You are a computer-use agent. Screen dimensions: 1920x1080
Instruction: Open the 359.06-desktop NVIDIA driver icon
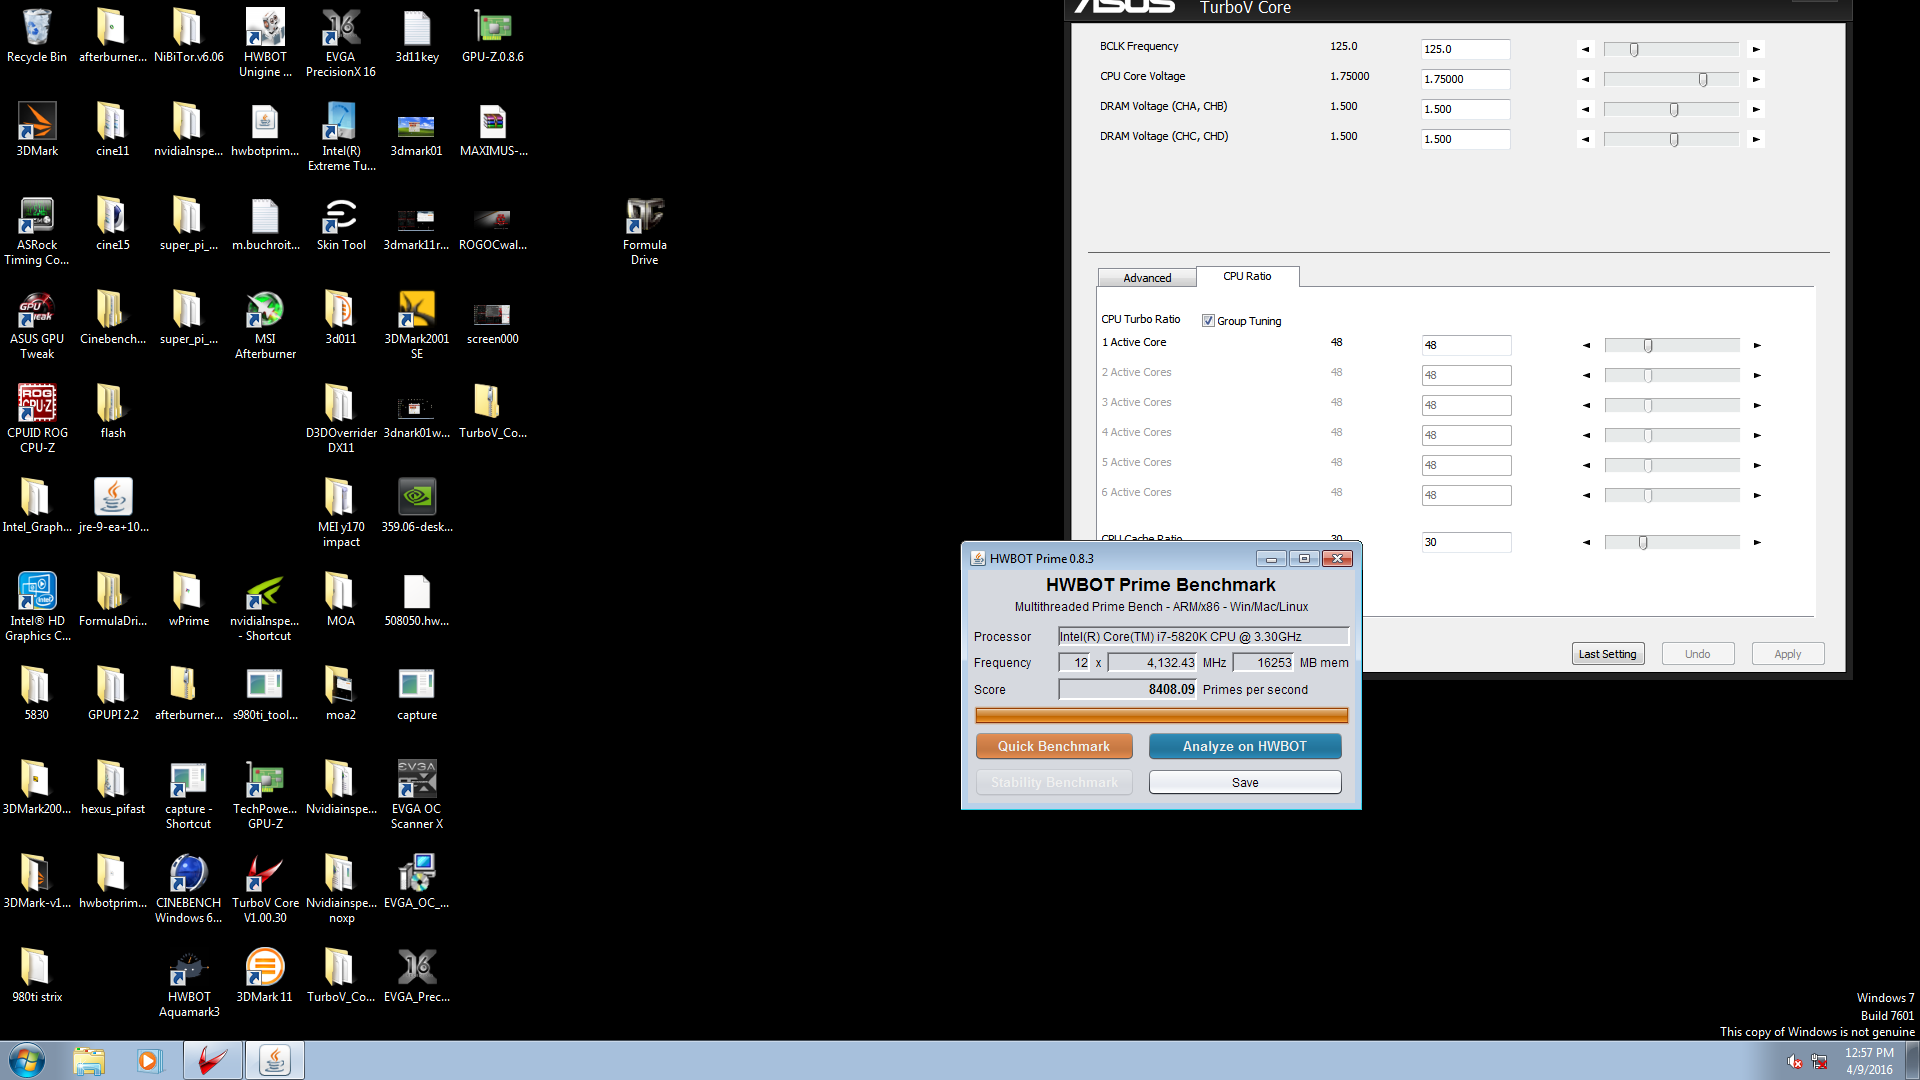point(417,506)
